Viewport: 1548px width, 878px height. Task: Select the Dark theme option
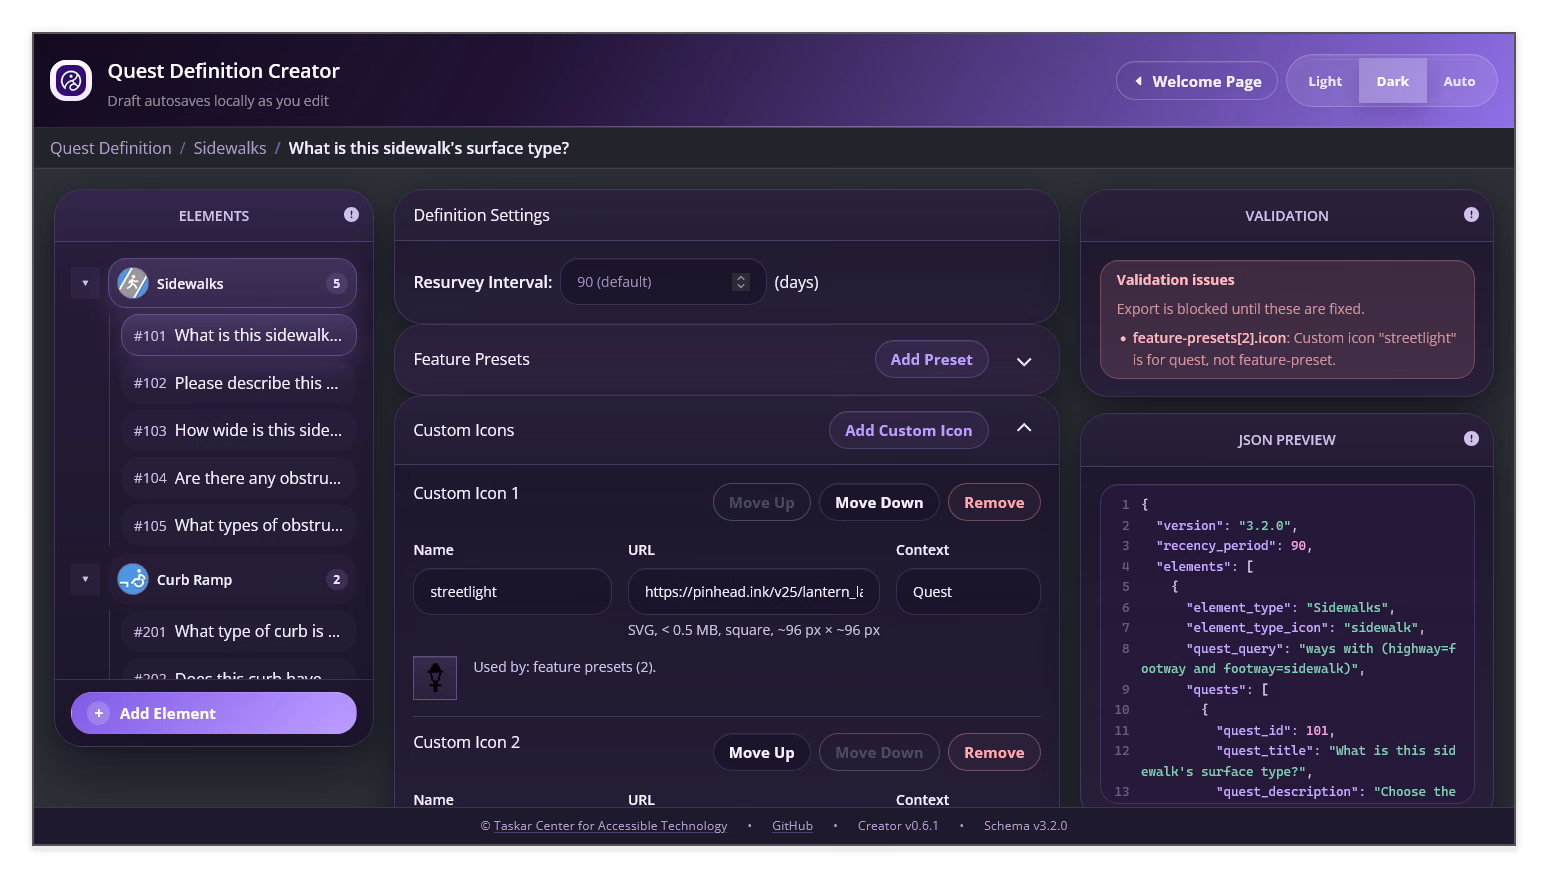pos(1392,81)
